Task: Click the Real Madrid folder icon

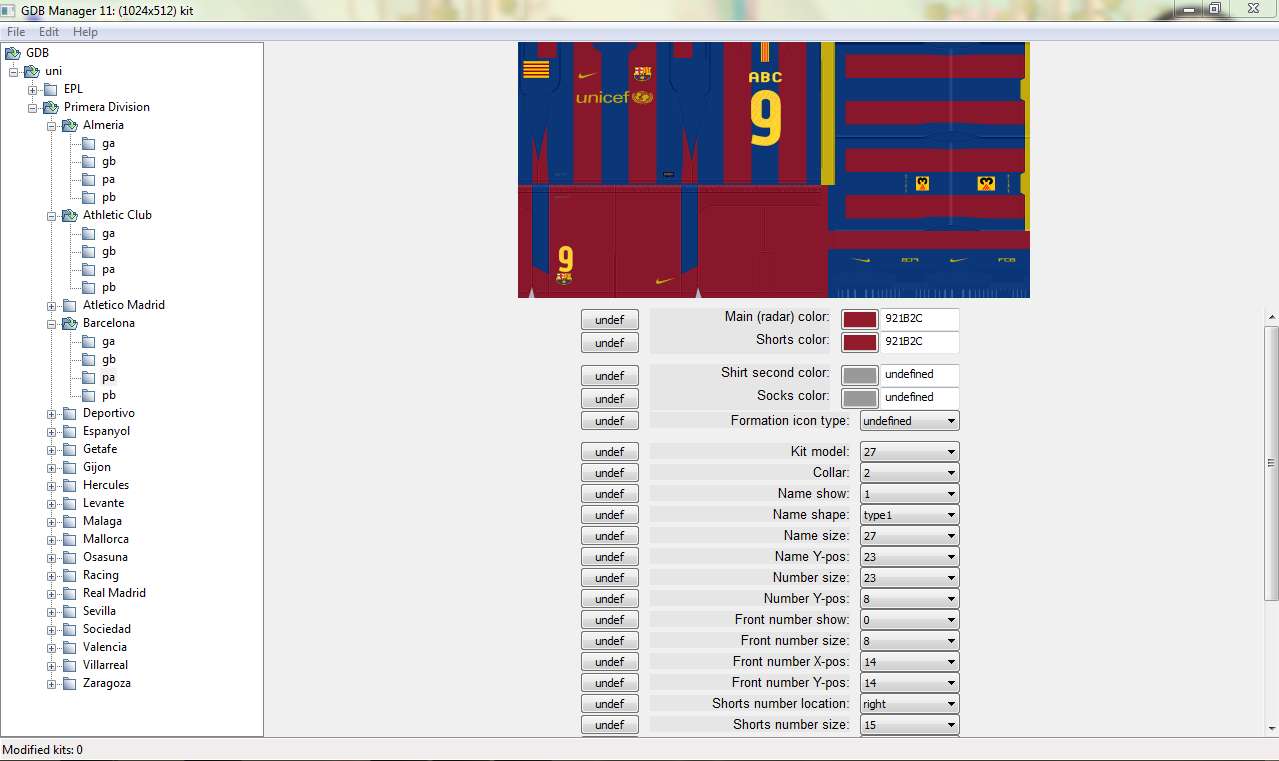Action: pos(69,593)
